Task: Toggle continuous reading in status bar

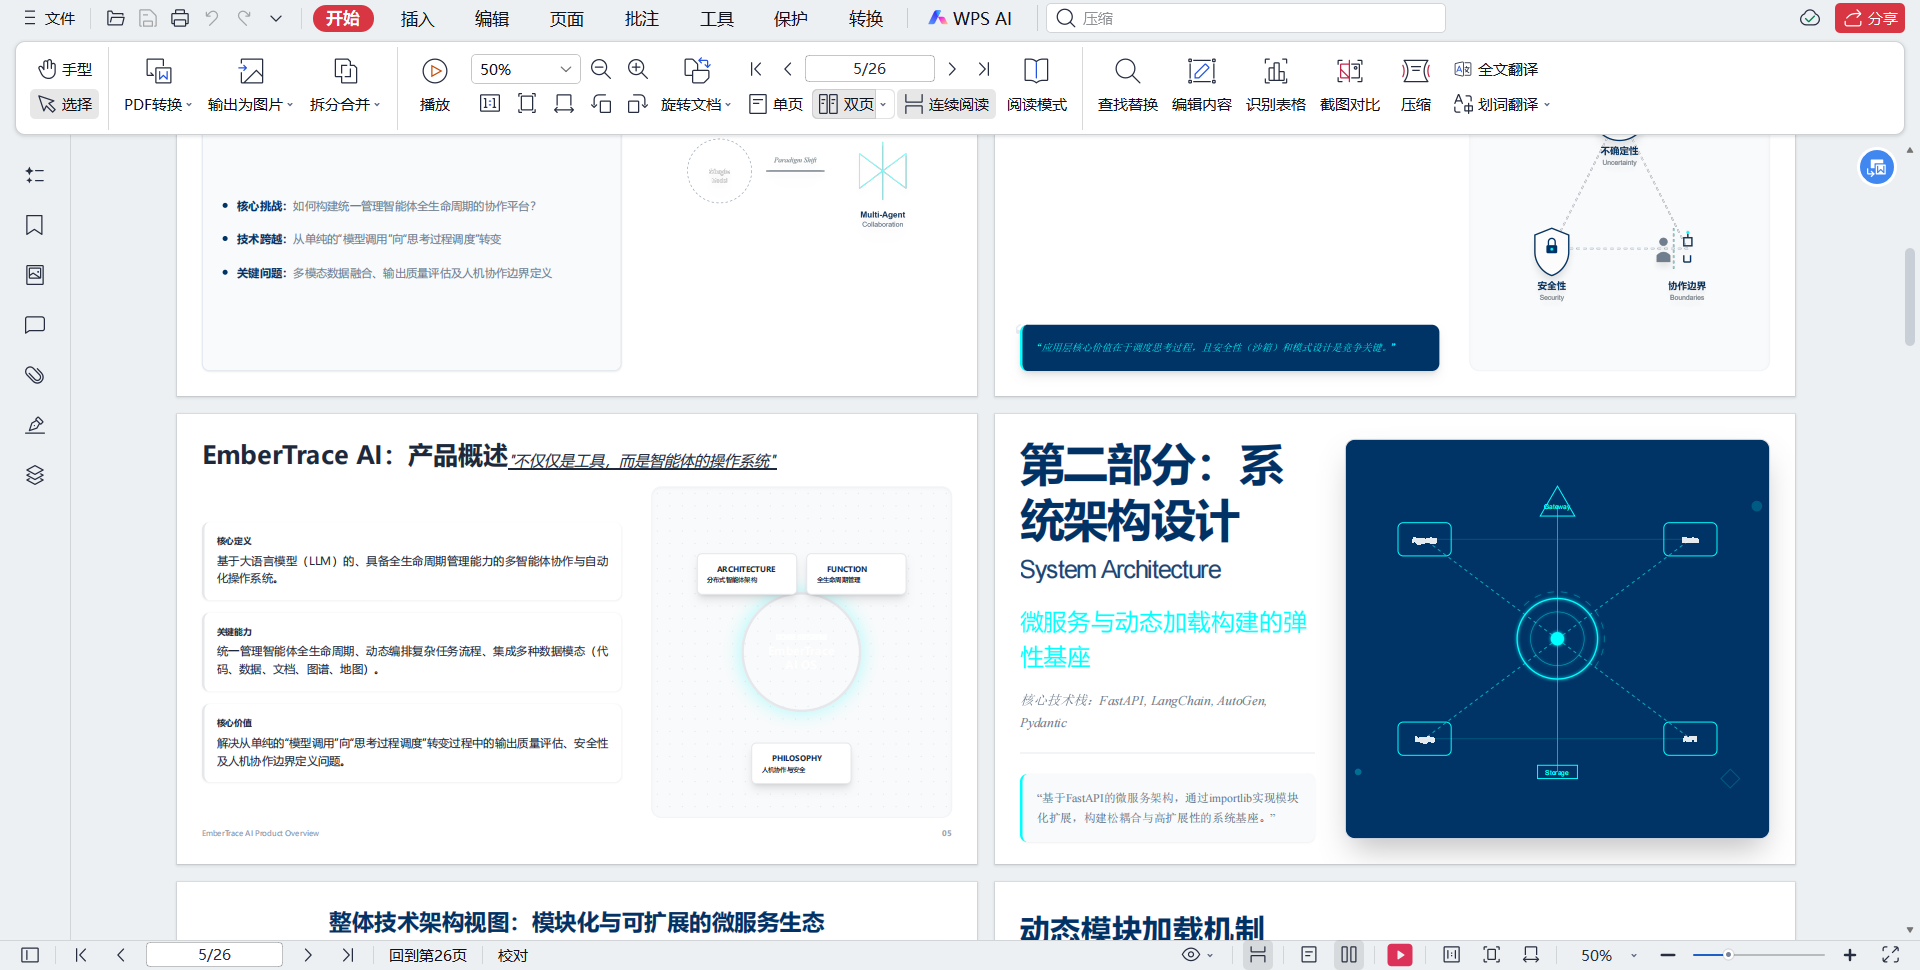Action: click(x=1258, y=955)
